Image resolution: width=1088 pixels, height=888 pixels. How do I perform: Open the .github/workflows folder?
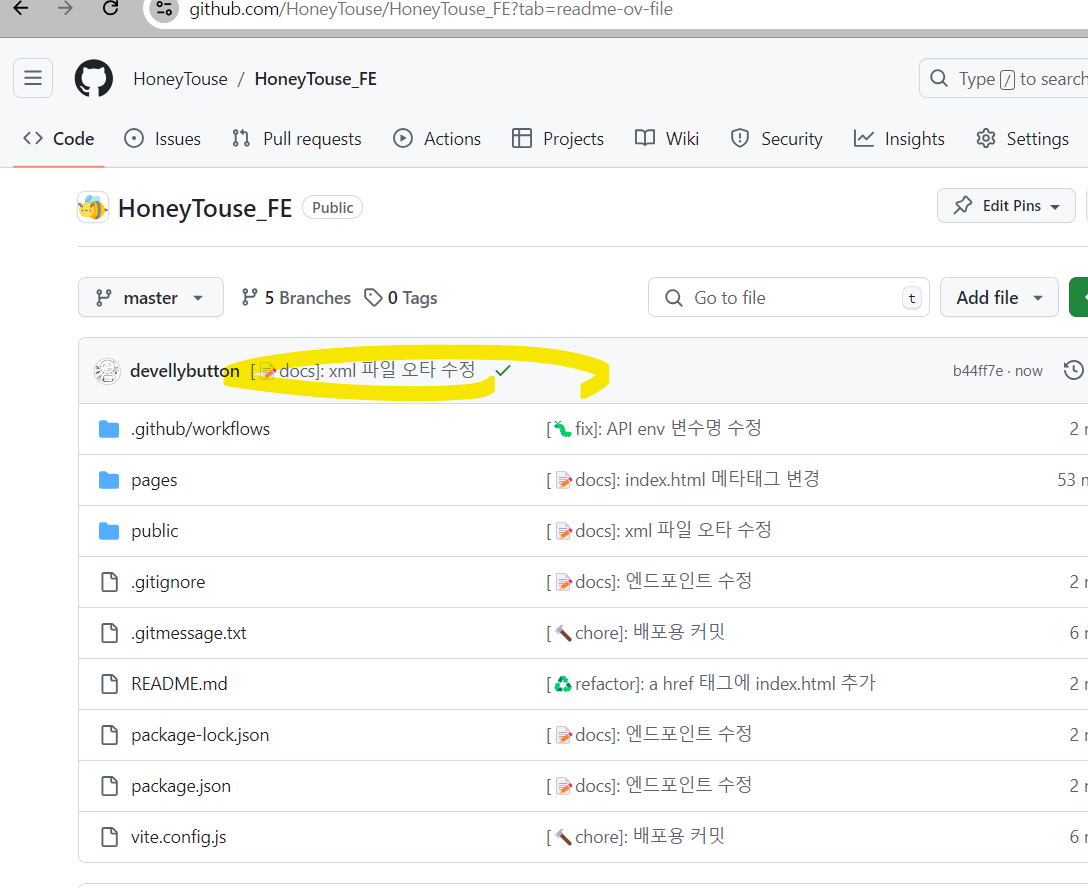click(x=201, y=429)
